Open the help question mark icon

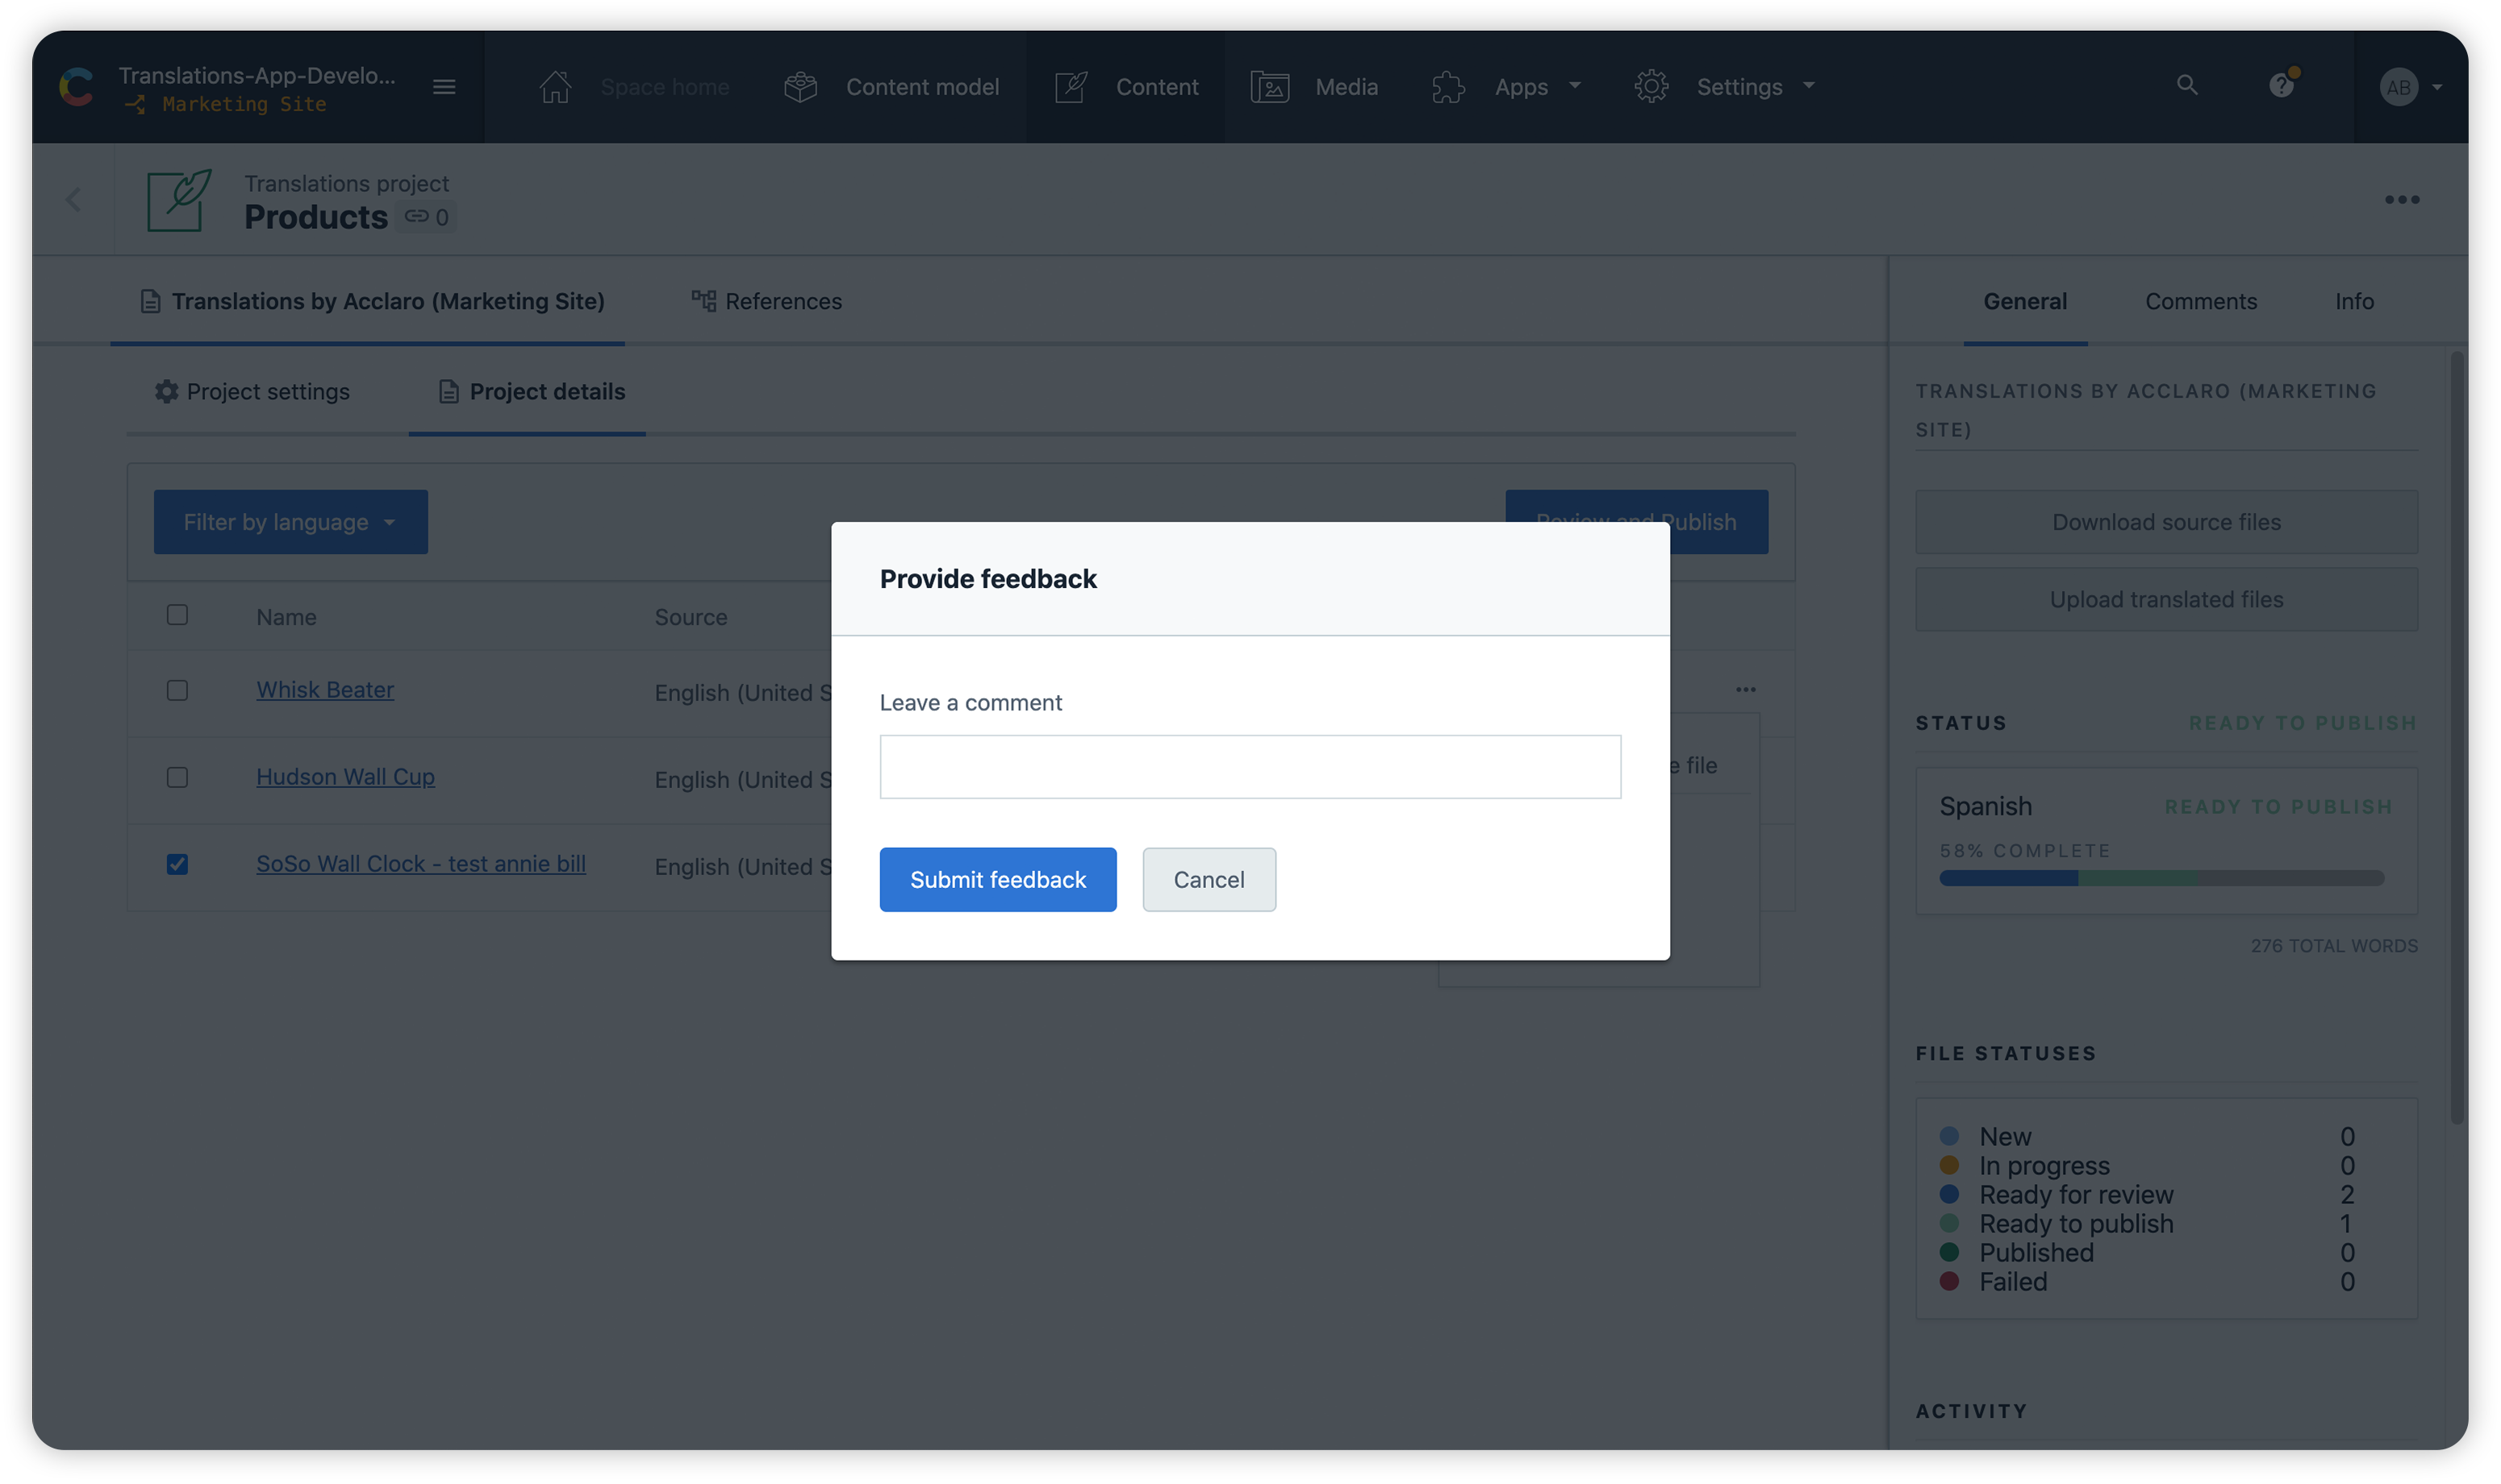pyautogui.click(x=2280, y=86)
